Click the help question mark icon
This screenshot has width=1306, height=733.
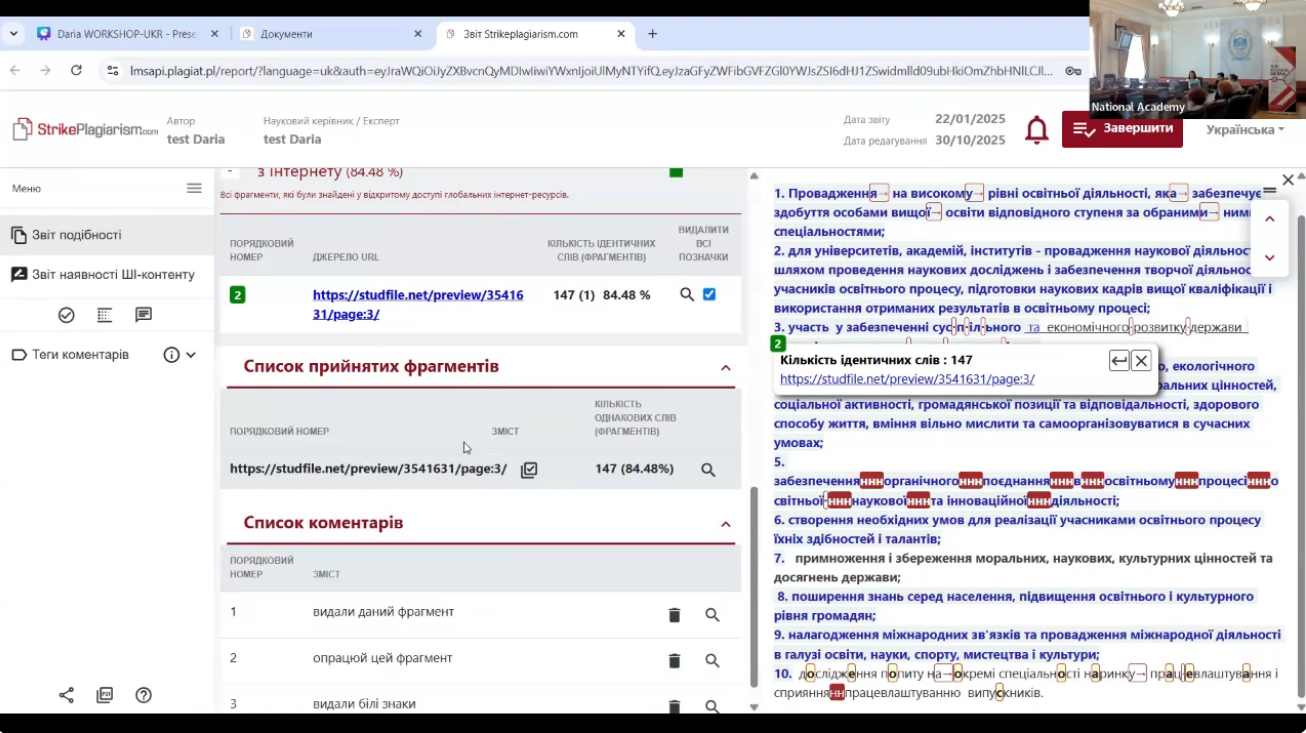[x=144, y=695]
